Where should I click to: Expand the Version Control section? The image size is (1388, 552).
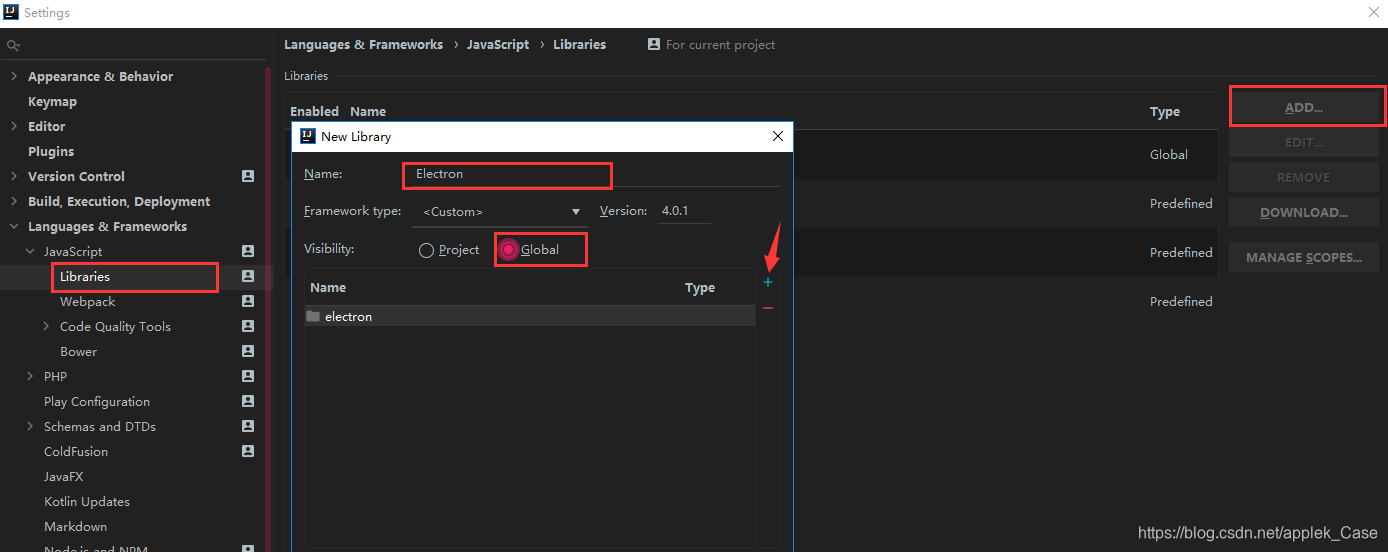[13, 176]
